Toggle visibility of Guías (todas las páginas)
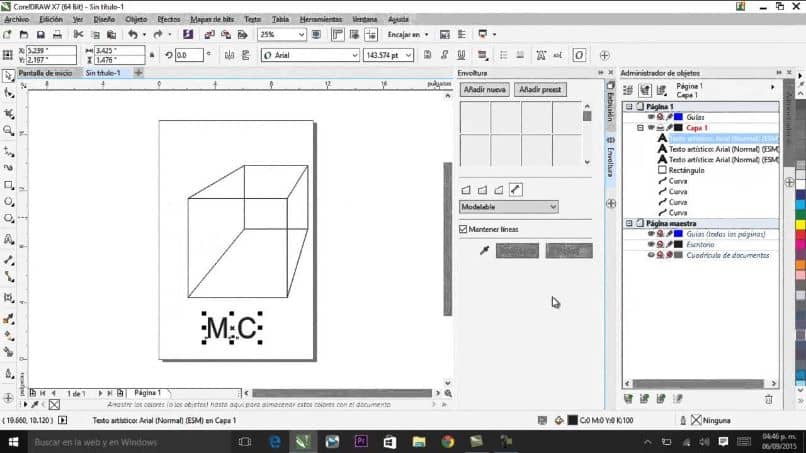 pos(651,234)
